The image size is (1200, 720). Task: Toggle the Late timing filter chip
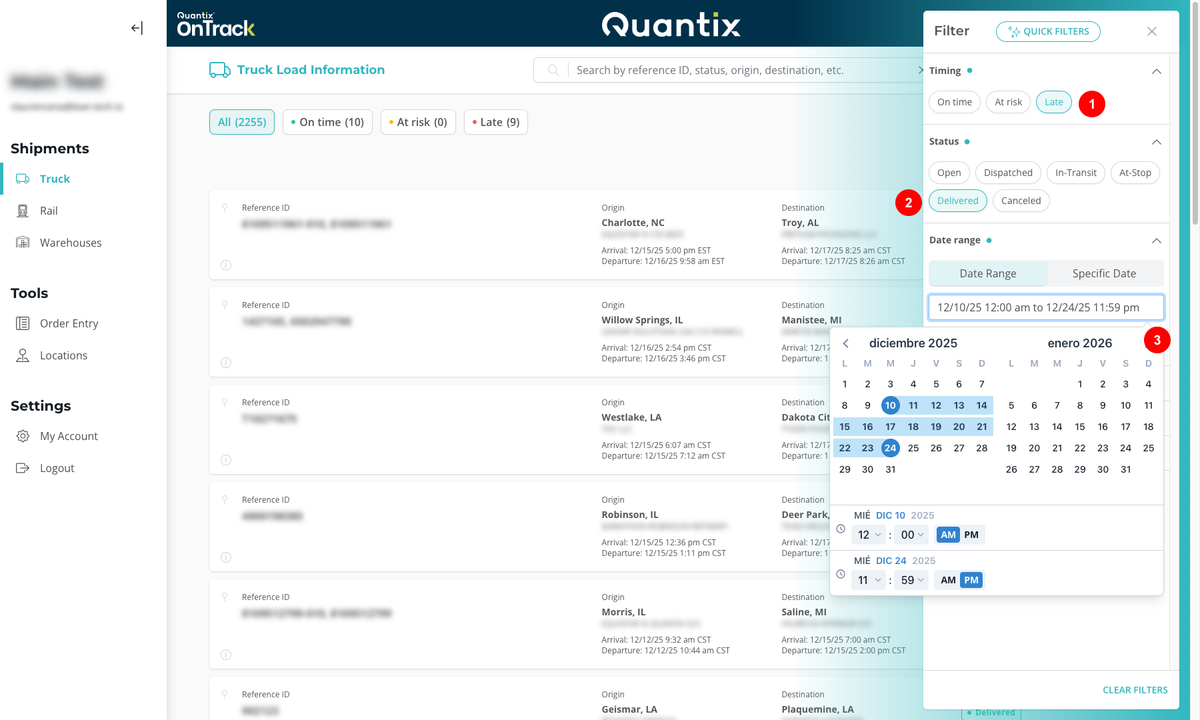1053,102
